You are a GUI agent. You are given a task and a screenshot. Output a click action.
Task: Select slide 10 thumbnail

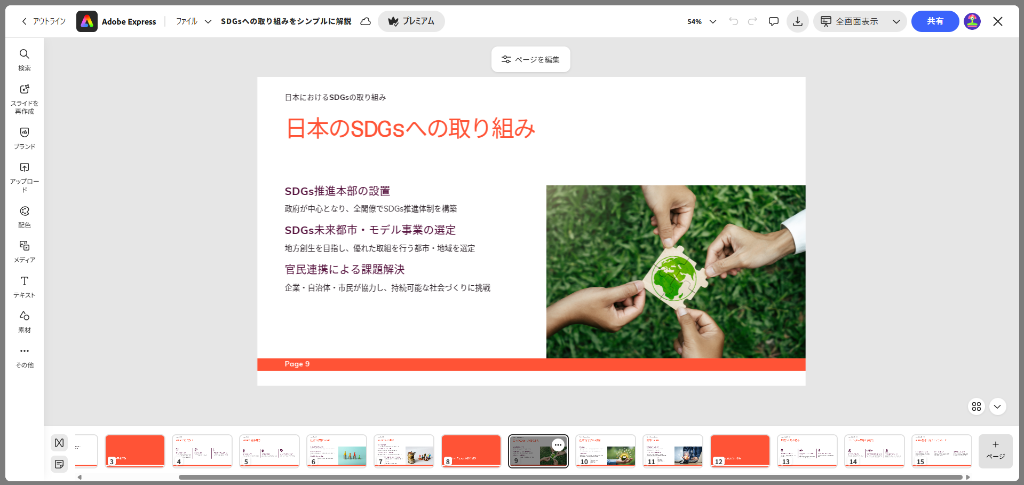tap(605, 451)
